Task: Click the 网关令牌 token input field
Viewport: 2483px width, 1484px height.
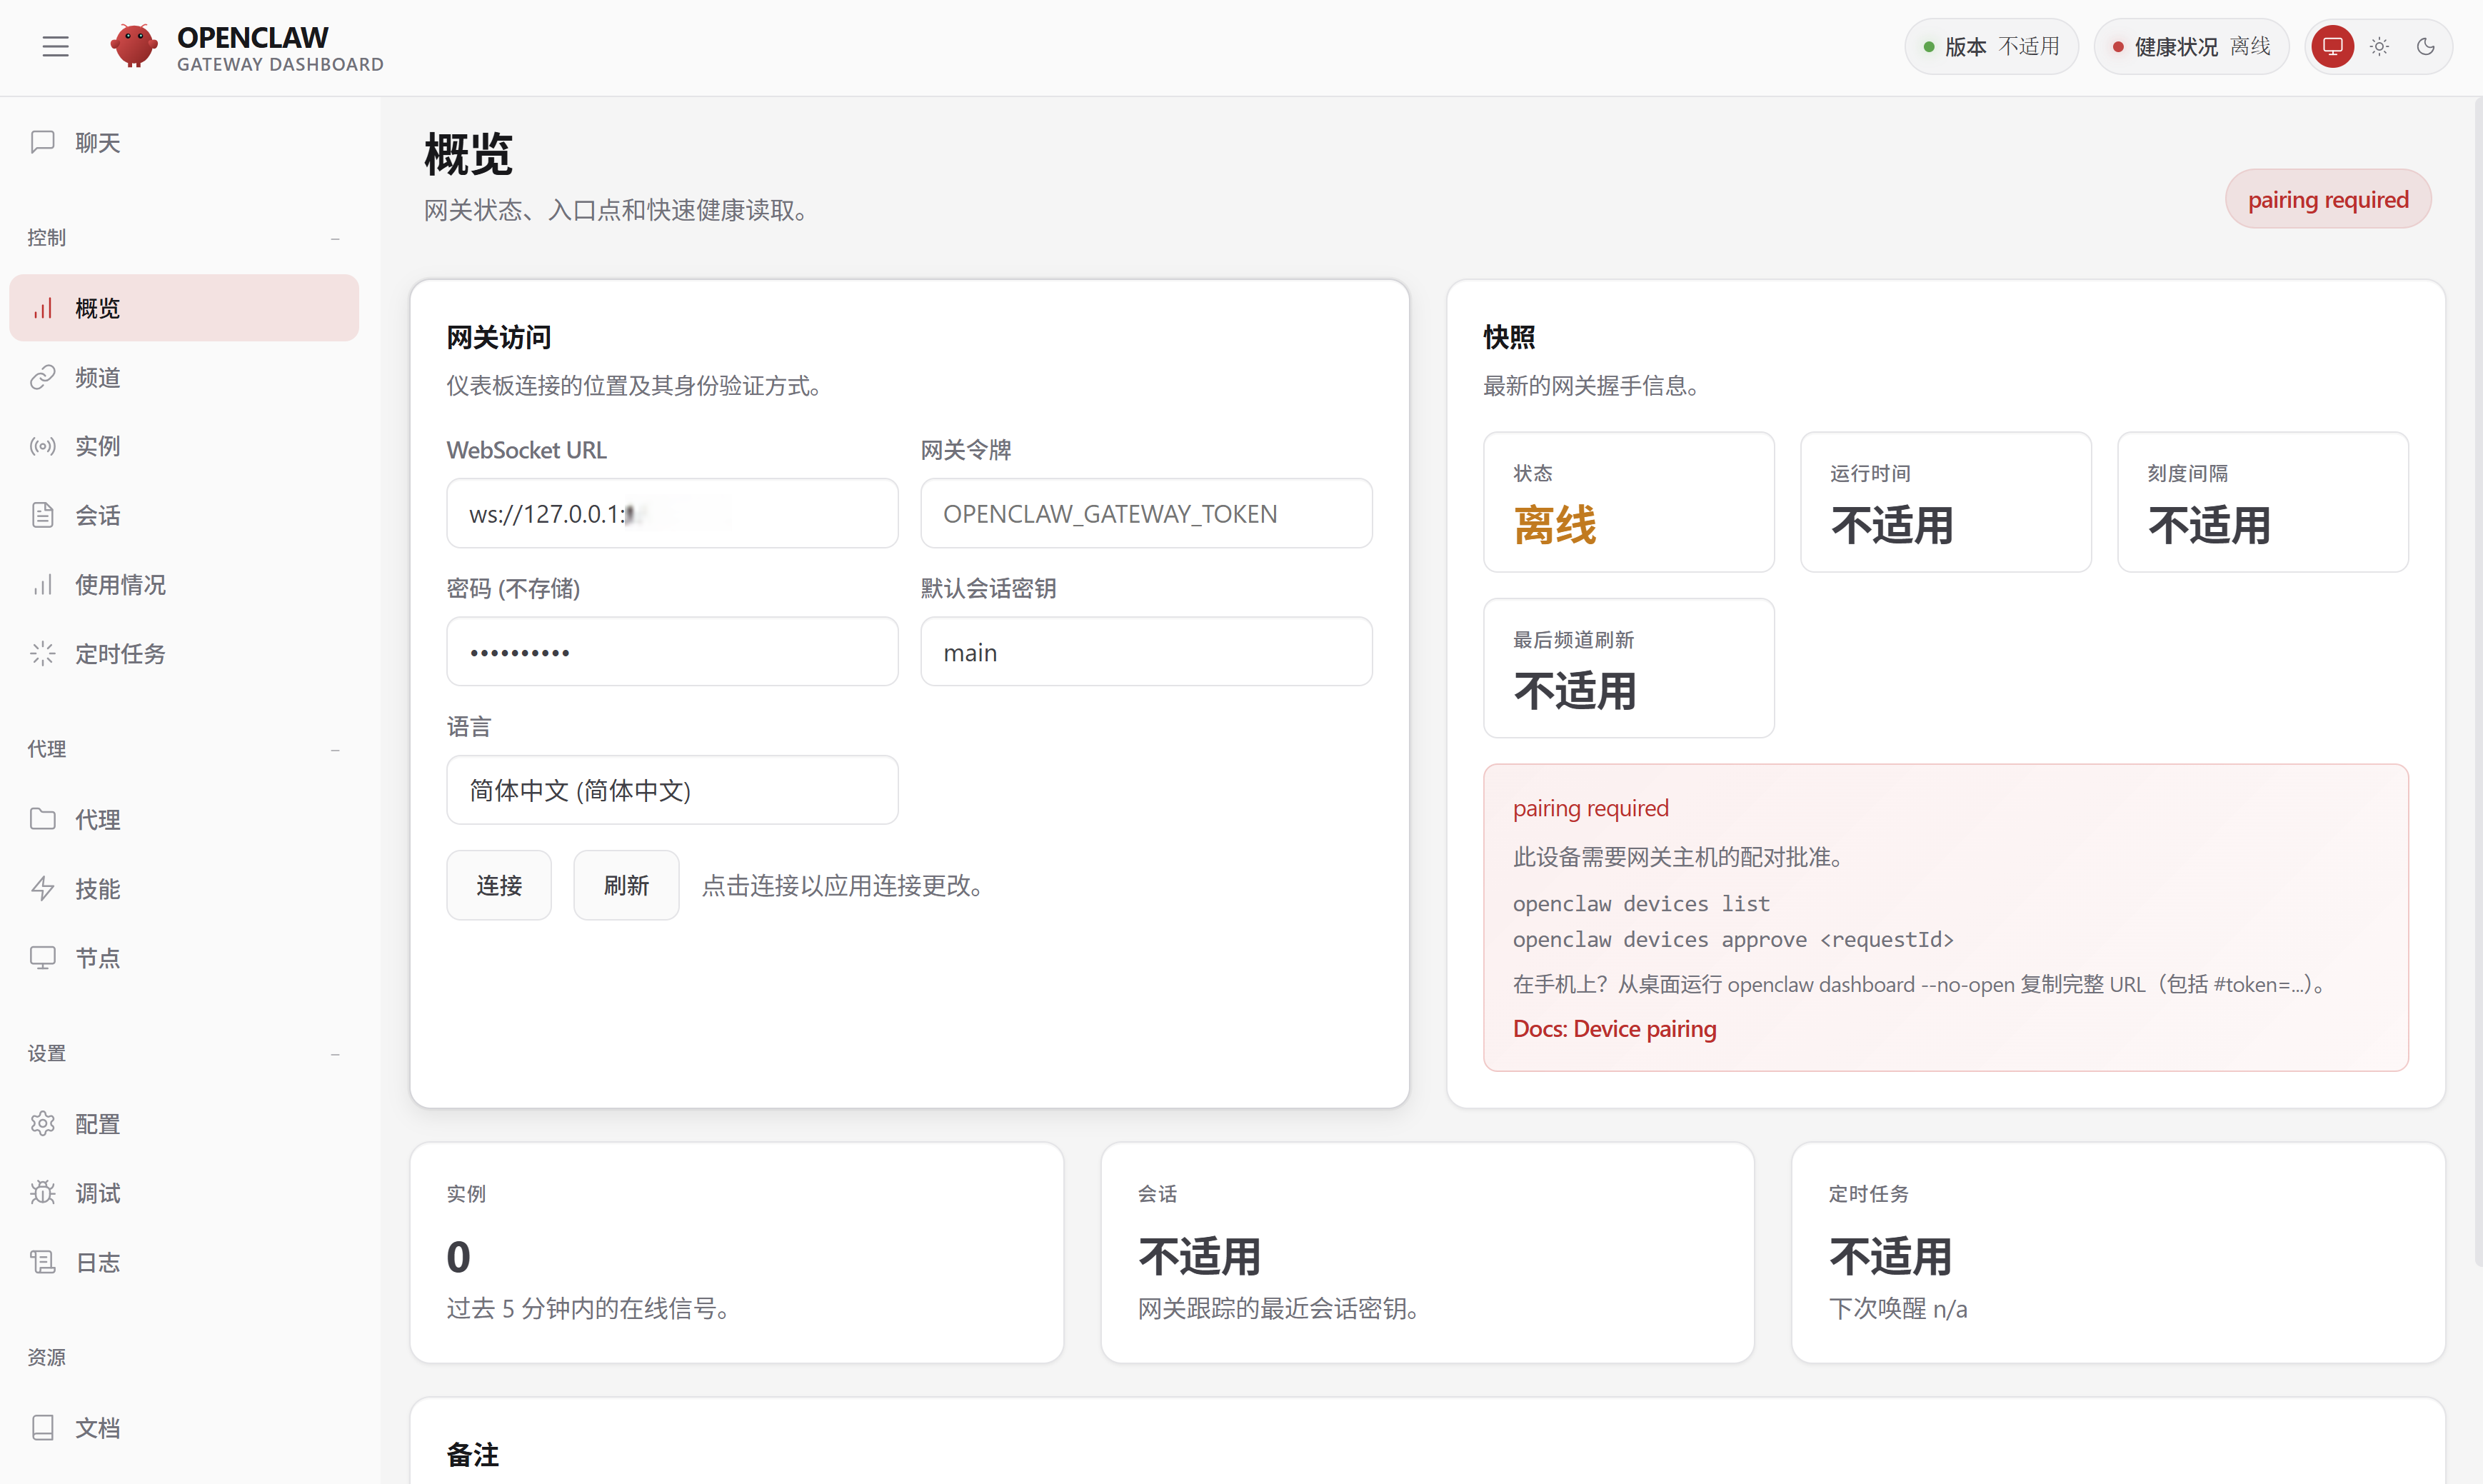Action: click(x=1146, y=513)
